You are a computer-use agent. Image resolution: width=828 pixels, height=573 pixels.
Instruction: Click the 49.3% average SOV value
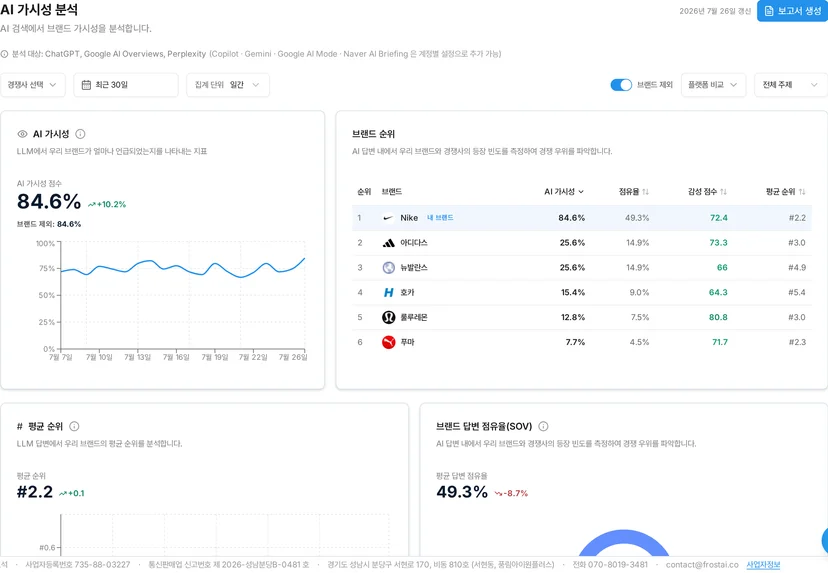462,492
